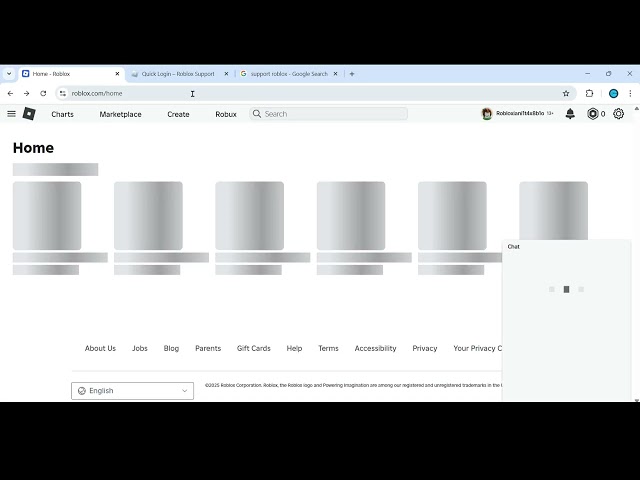Open the Blog footer link
Image resolution: width=640 pixels, height=480 pixels.
(171, 348)
